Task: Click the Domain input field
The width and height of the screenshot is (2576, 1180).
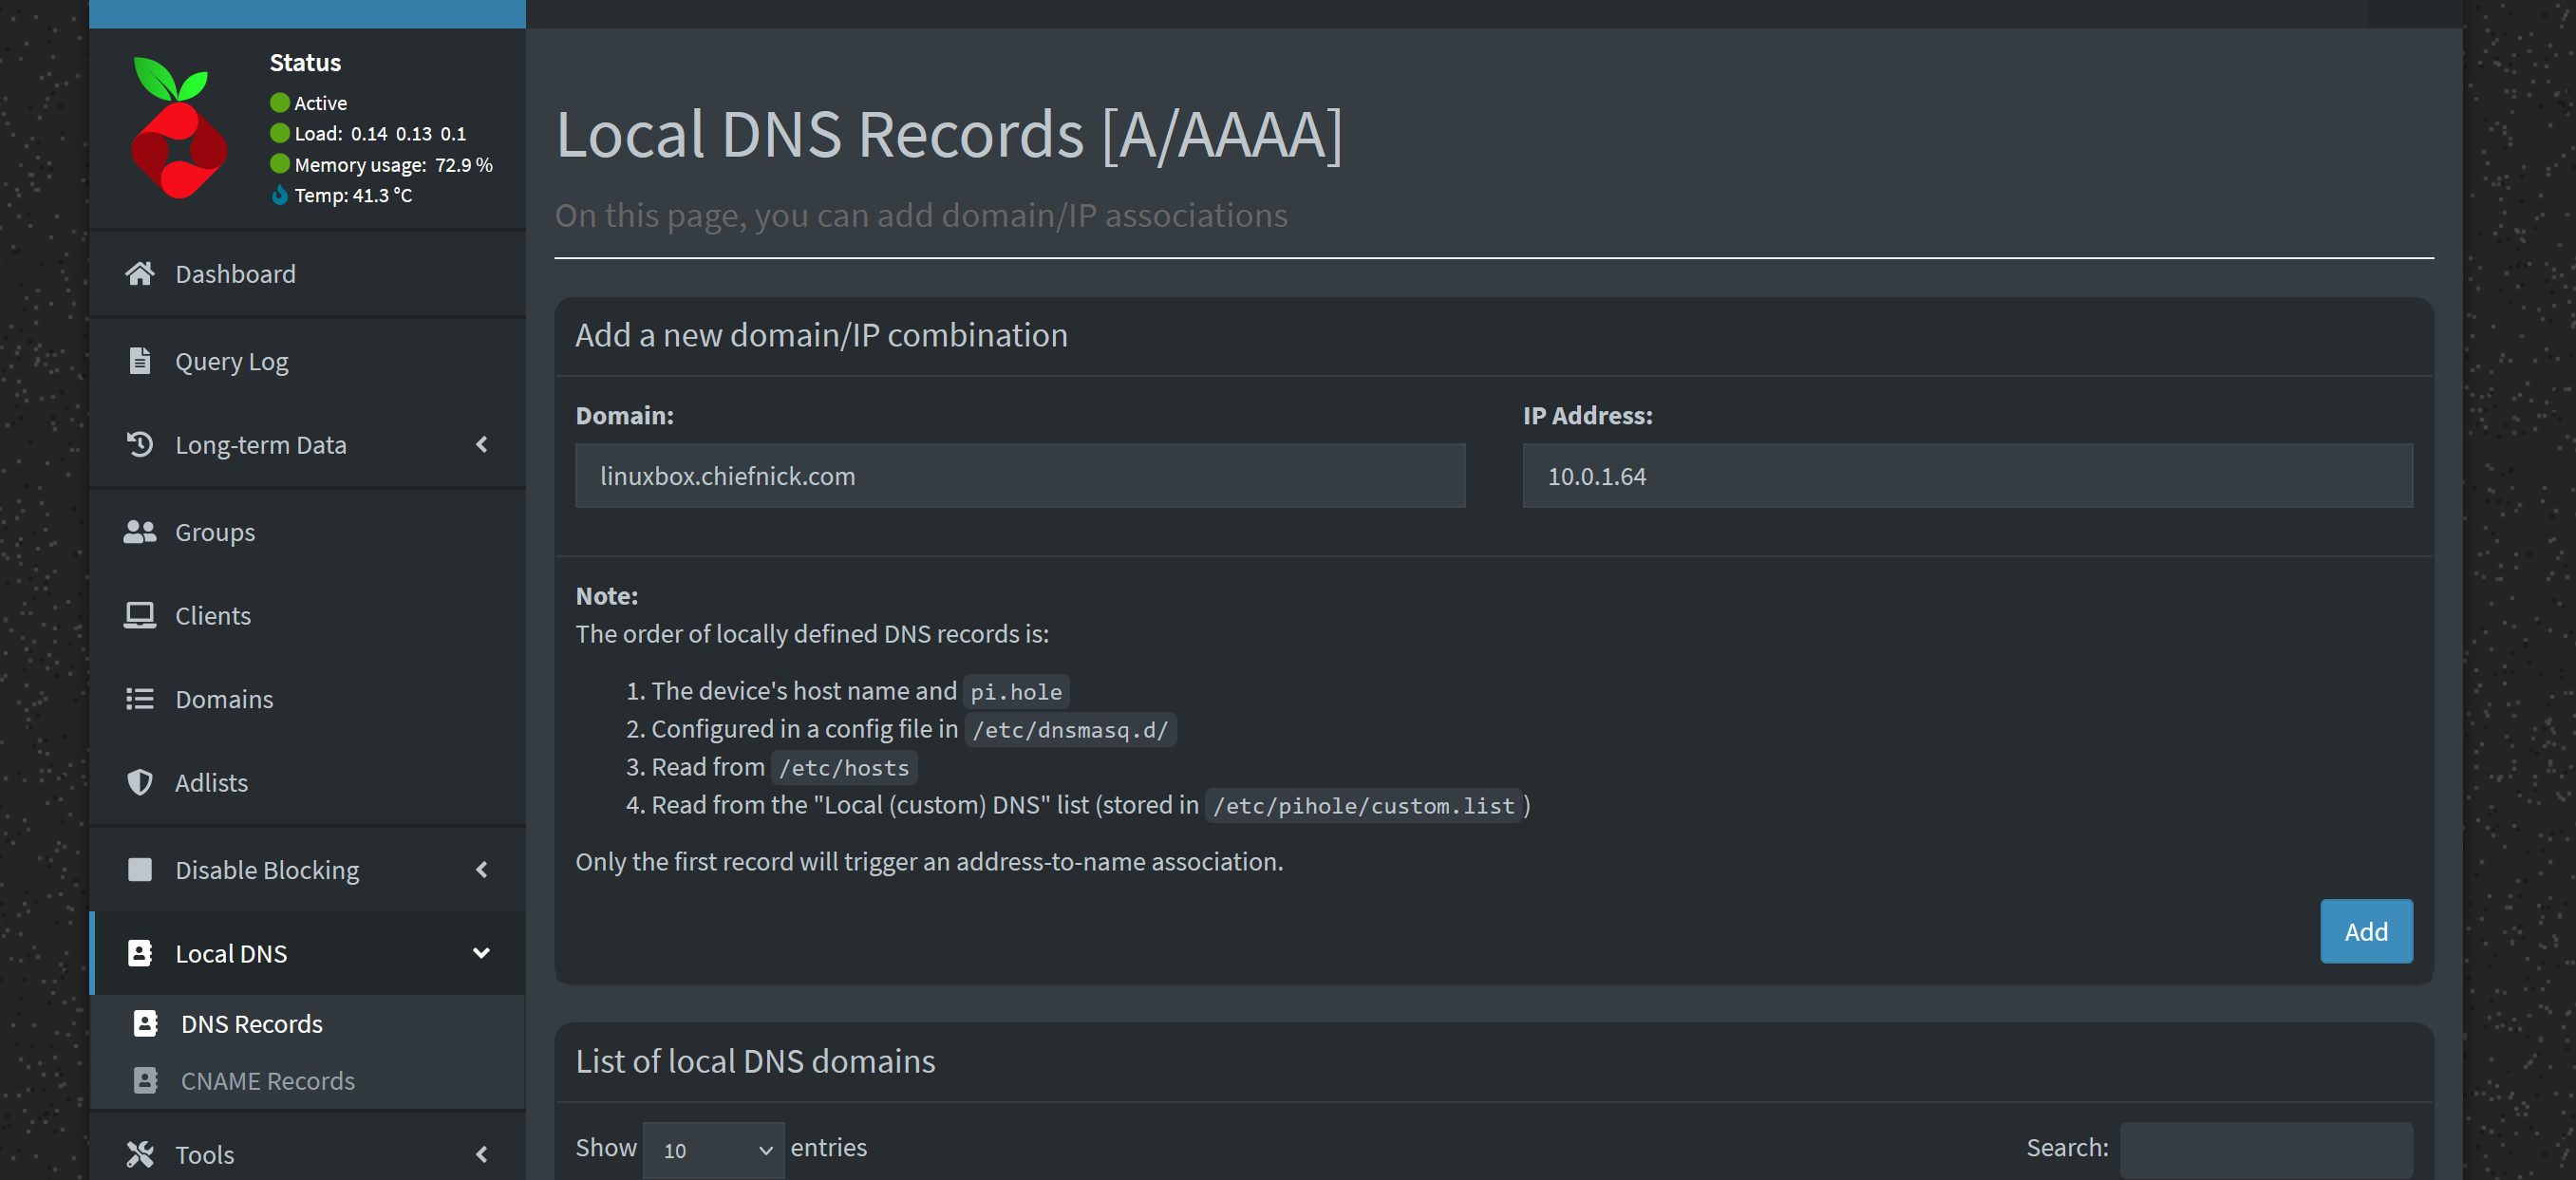Action: pos(1020,475)
